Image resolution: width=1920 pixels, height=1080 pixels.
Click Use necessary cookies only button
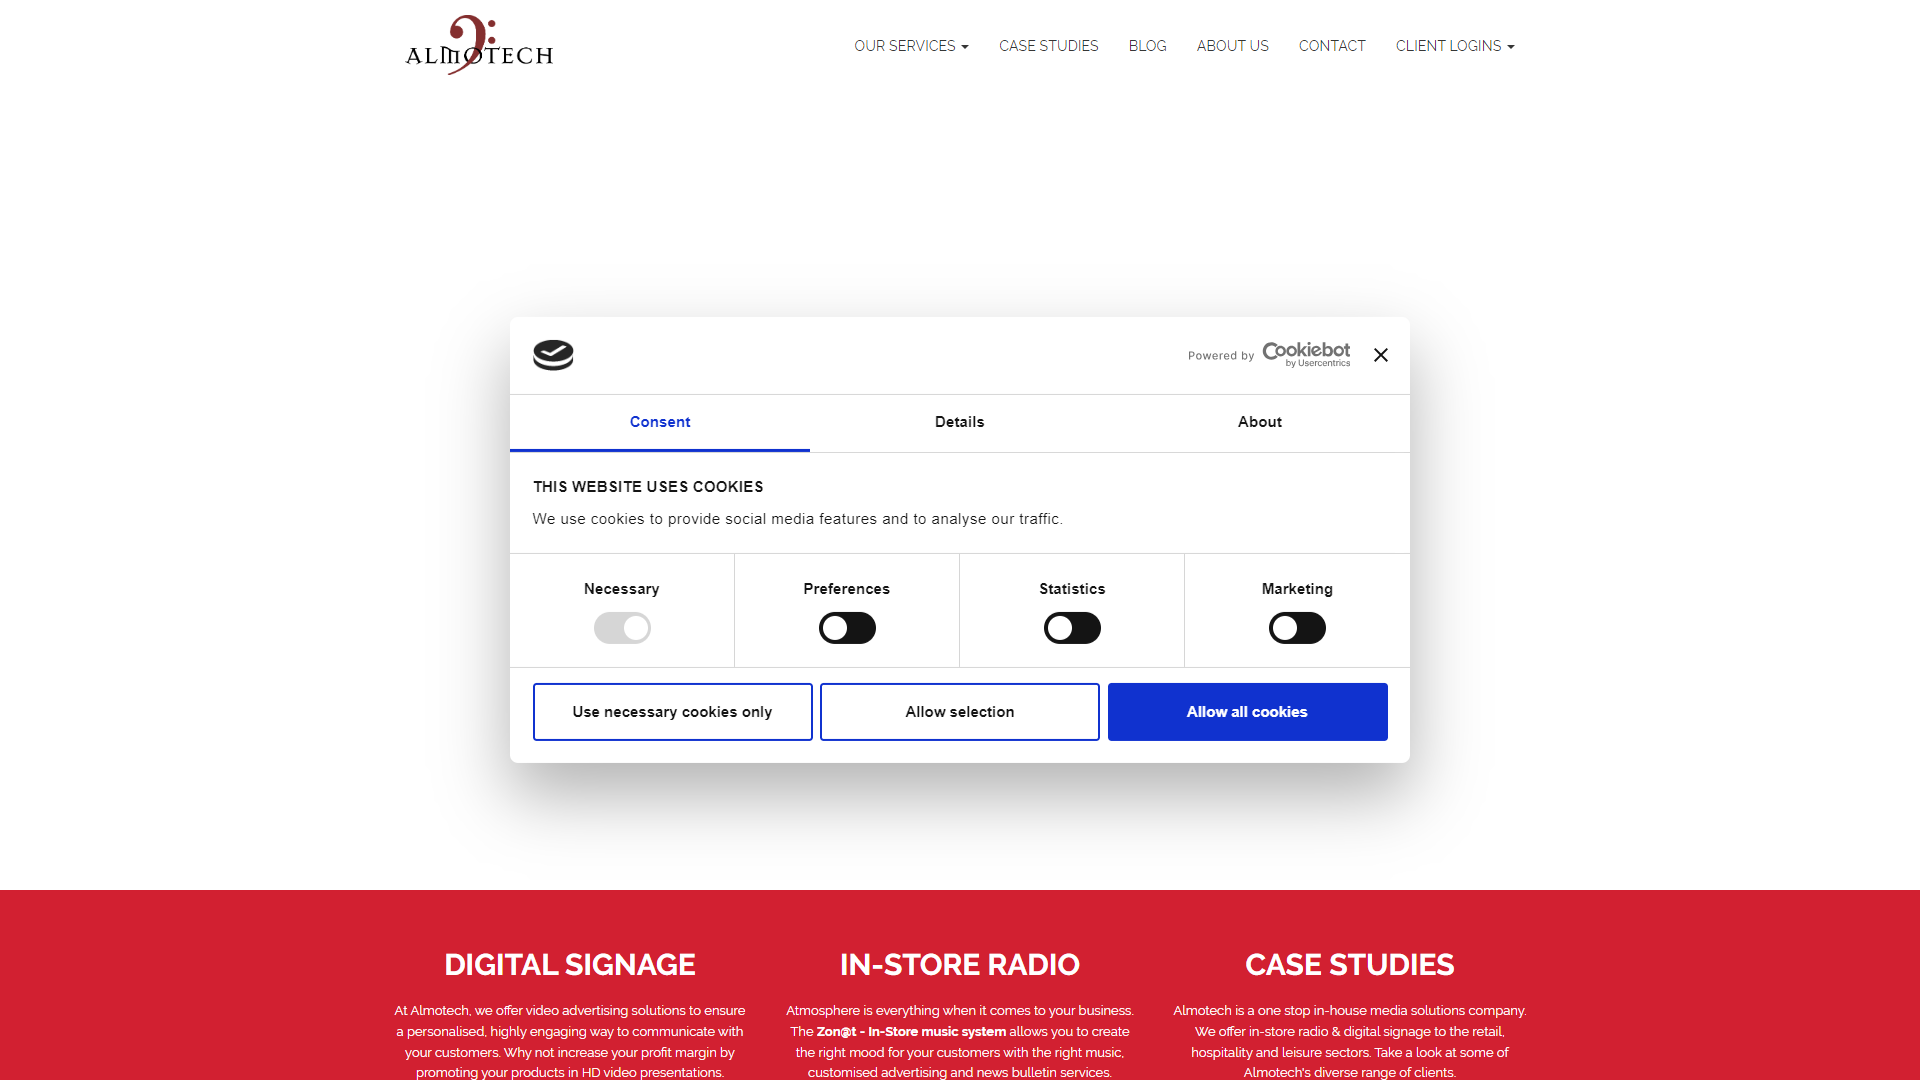point(672,712)
